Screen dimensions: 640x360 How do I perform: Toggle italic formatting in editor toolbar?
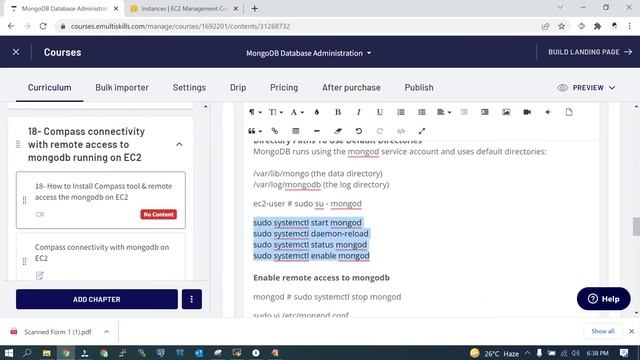coord(359,112)
